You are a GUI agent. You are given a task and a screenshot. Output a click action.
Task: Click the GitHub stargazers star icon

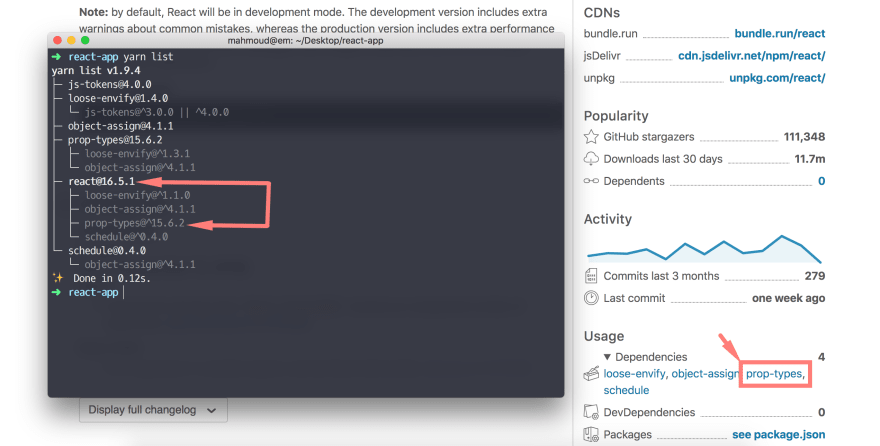click(x=591, y=137)
